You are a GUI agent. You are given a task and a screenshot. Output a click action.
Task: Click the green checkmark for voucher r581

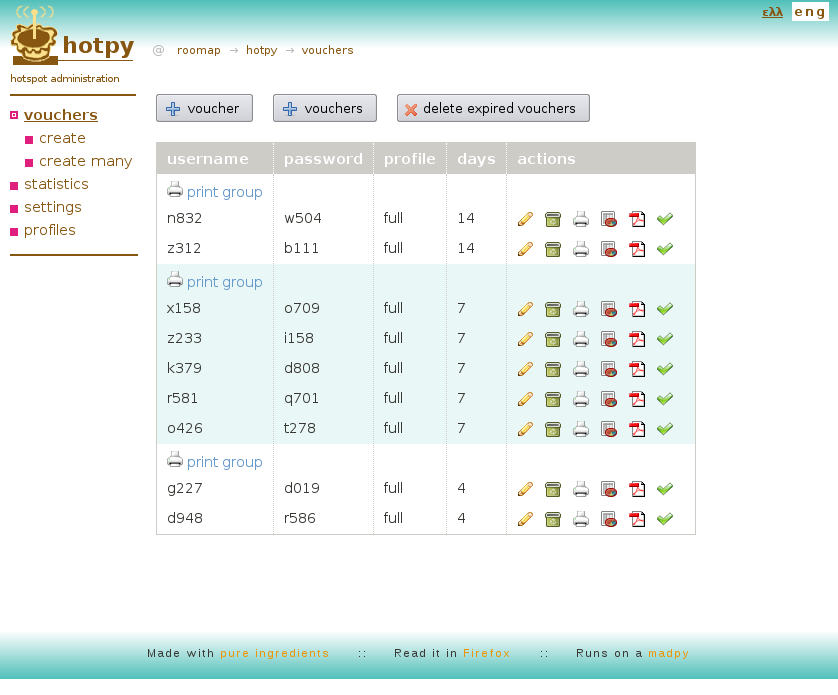[665, 399]
